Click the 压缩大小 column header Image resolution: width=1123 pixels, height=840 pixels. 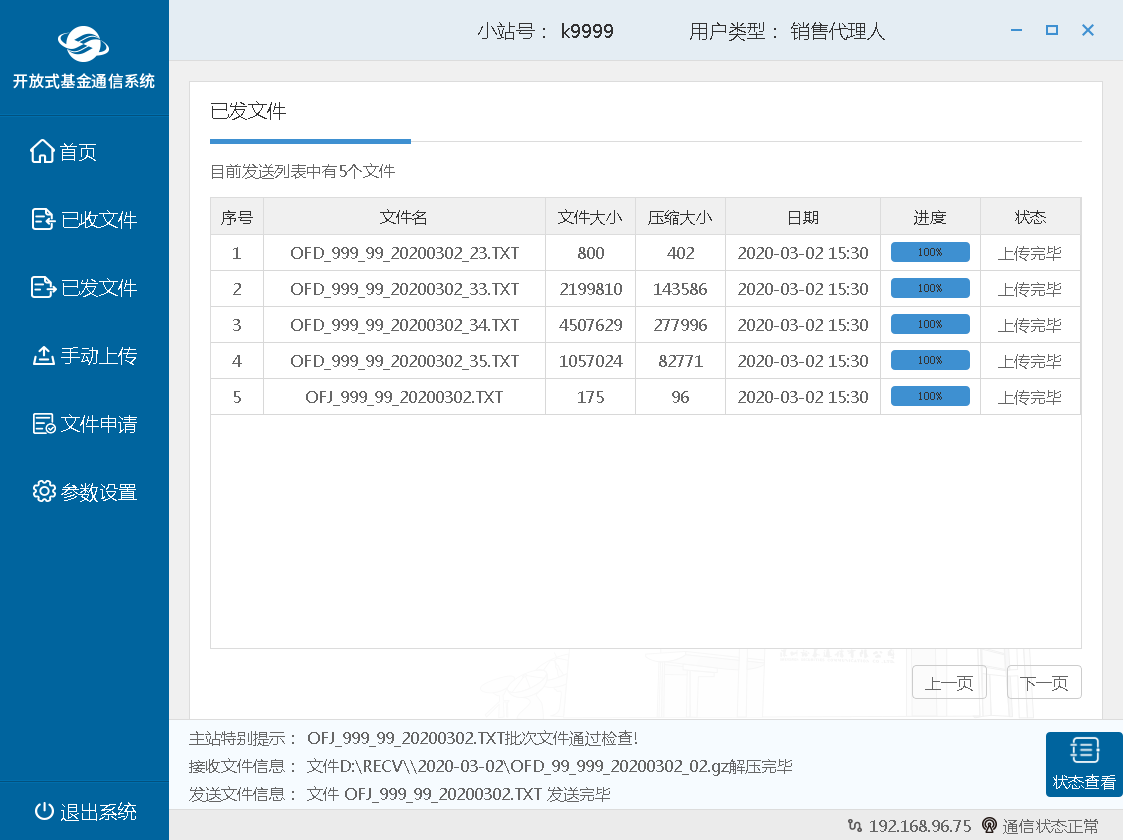click(x=680, y=217)
